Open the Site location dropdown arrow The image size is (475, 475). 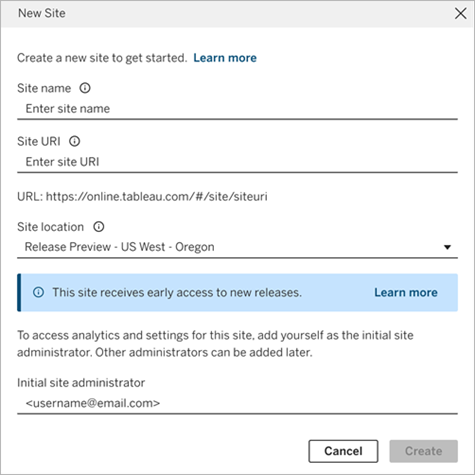pyautogui.click(x=447, y=247)
